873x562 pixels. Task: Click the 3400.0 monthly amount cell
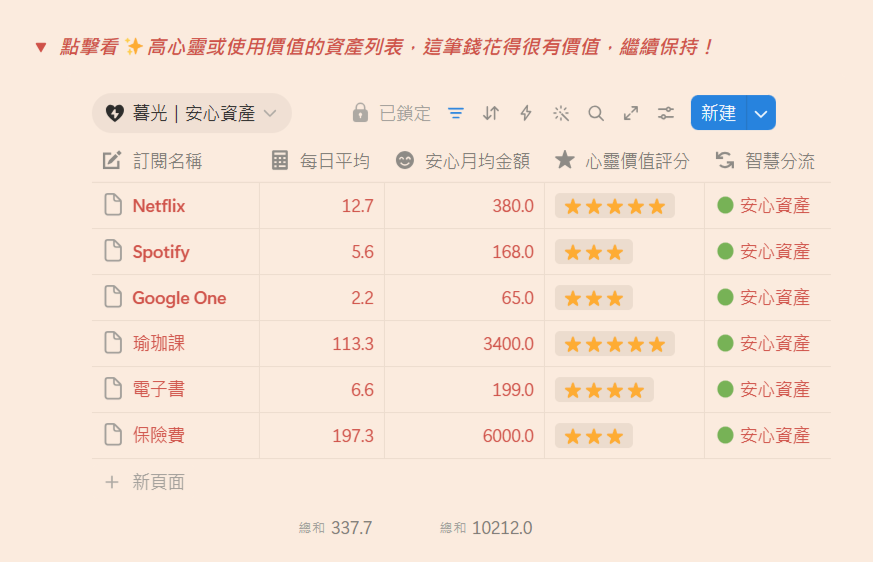(464, 343)
